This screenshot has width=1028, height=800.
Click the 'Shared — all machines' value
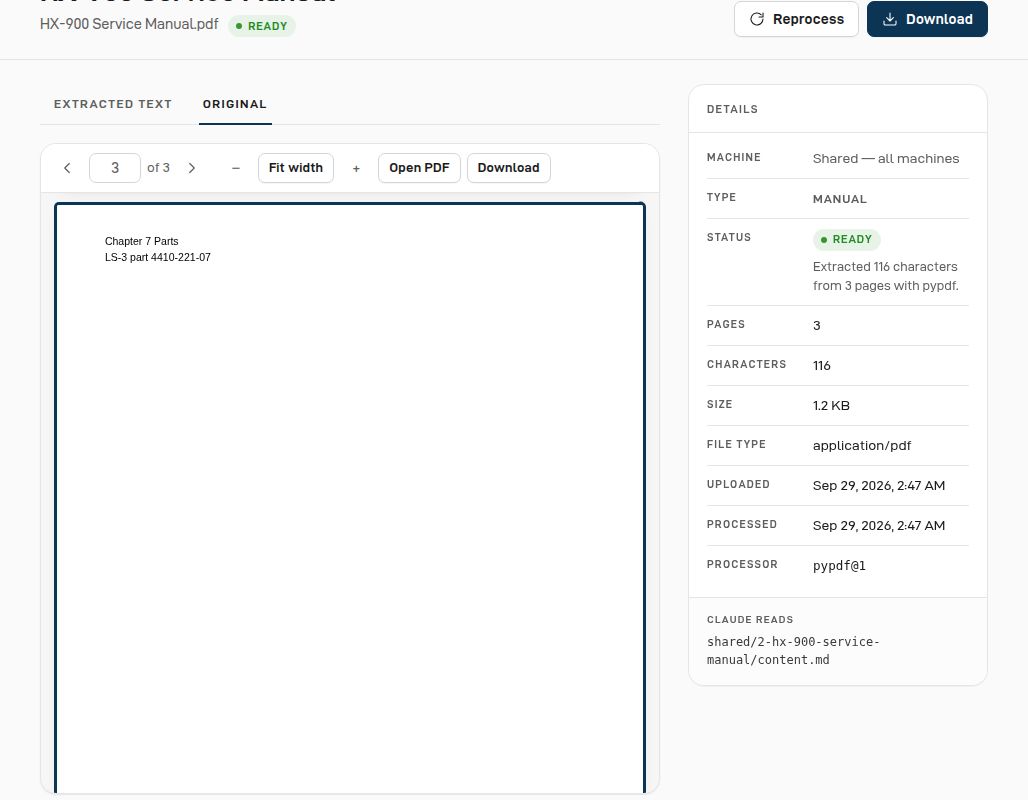(886, 159)
